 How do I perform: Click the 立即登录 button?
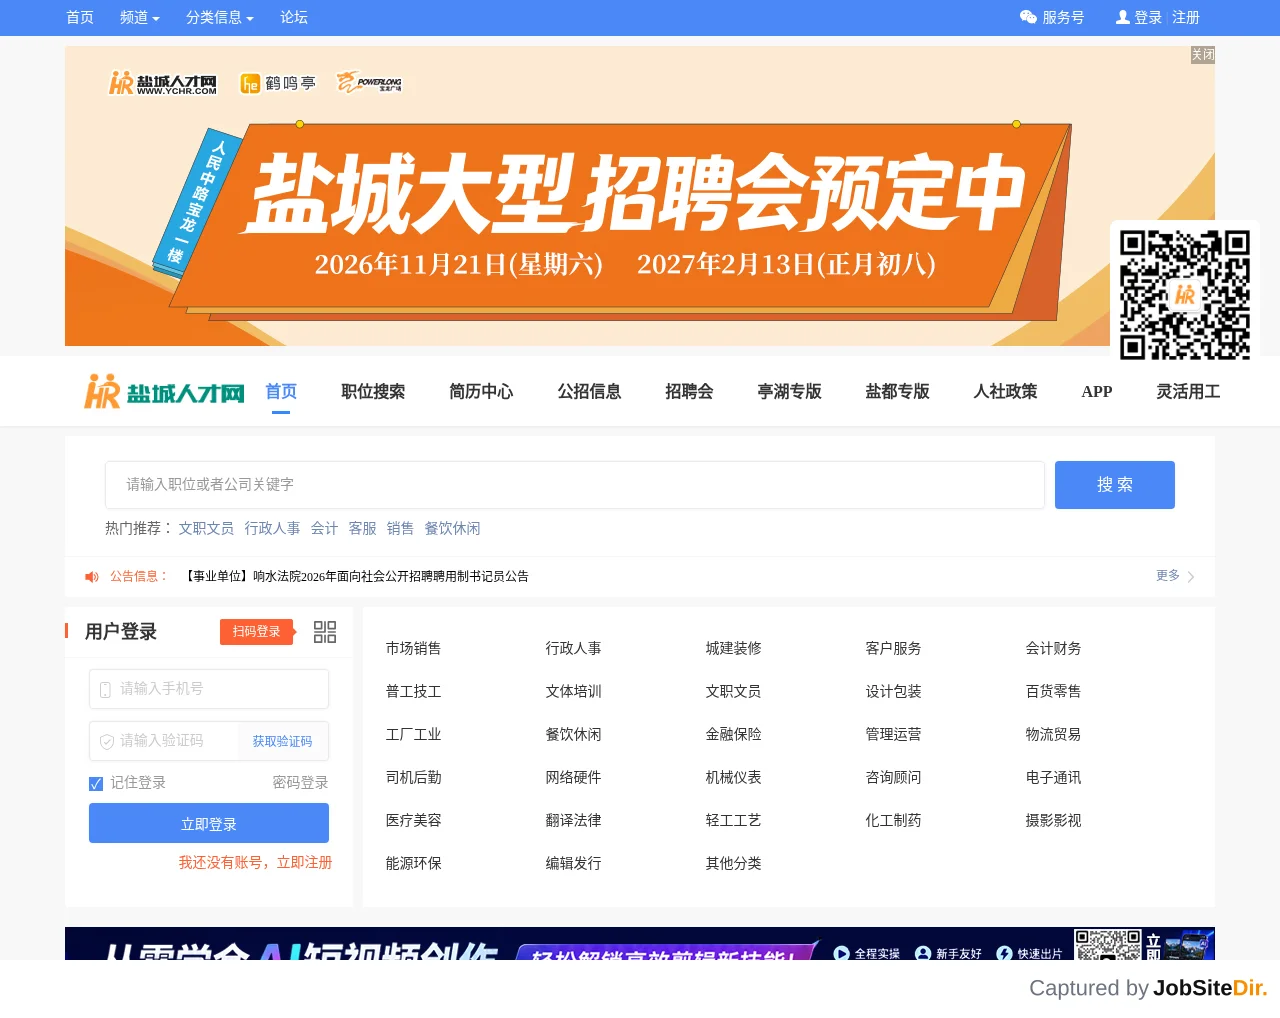tap(209, 823)
